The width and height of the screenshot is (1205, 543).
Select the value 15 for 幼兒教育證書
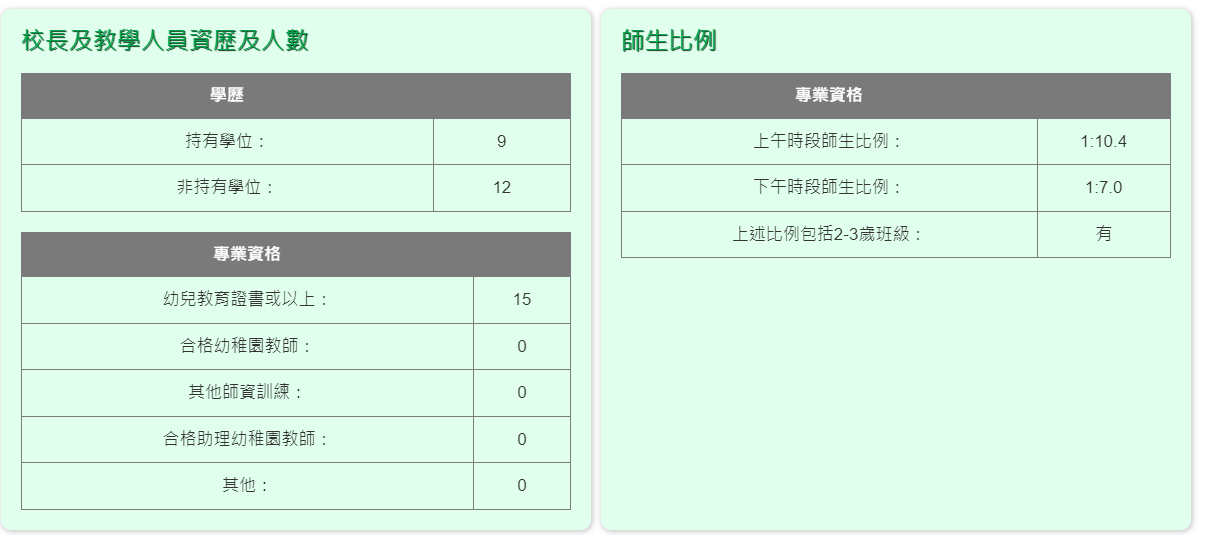click(x=521, y=299)
